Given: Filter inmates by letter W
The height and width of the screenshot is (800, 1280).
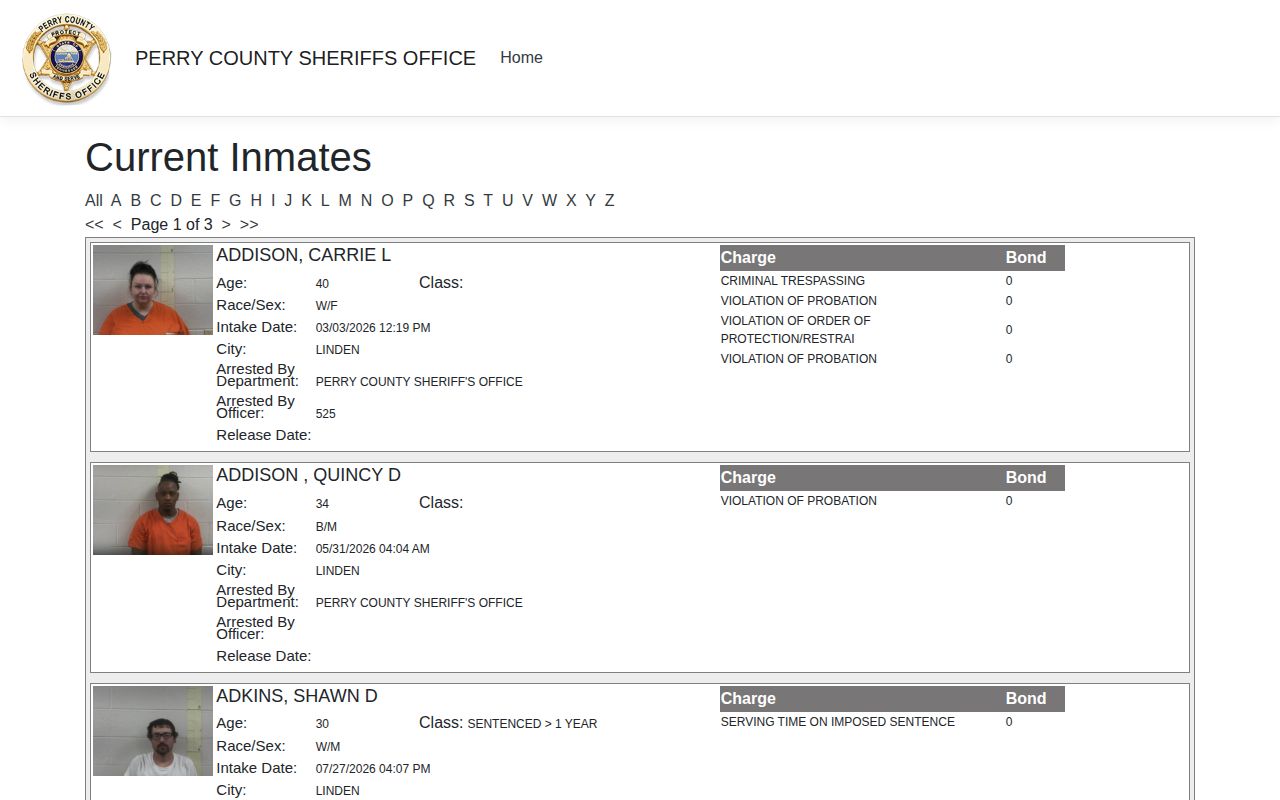Looking at the screenshot, I should [549, 200].
